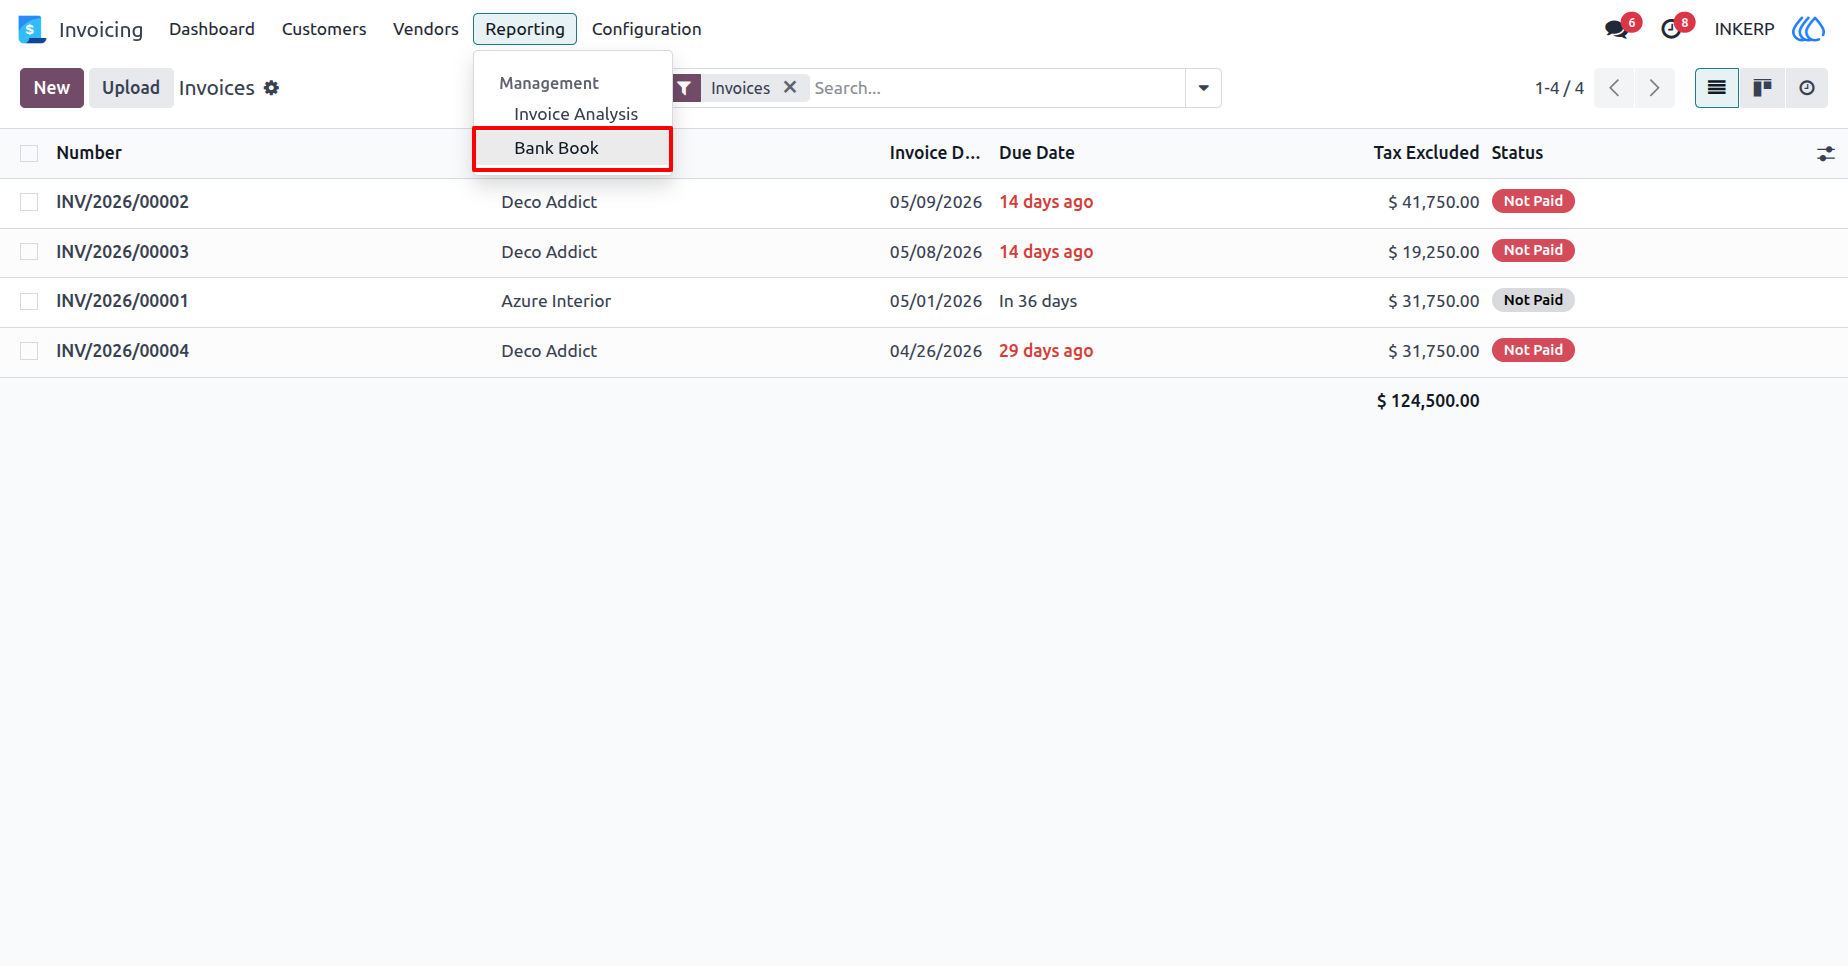Select checkbox for INV/2026/00001
This screenshot has width=1848, height=966.
click(x=29, y=301)
